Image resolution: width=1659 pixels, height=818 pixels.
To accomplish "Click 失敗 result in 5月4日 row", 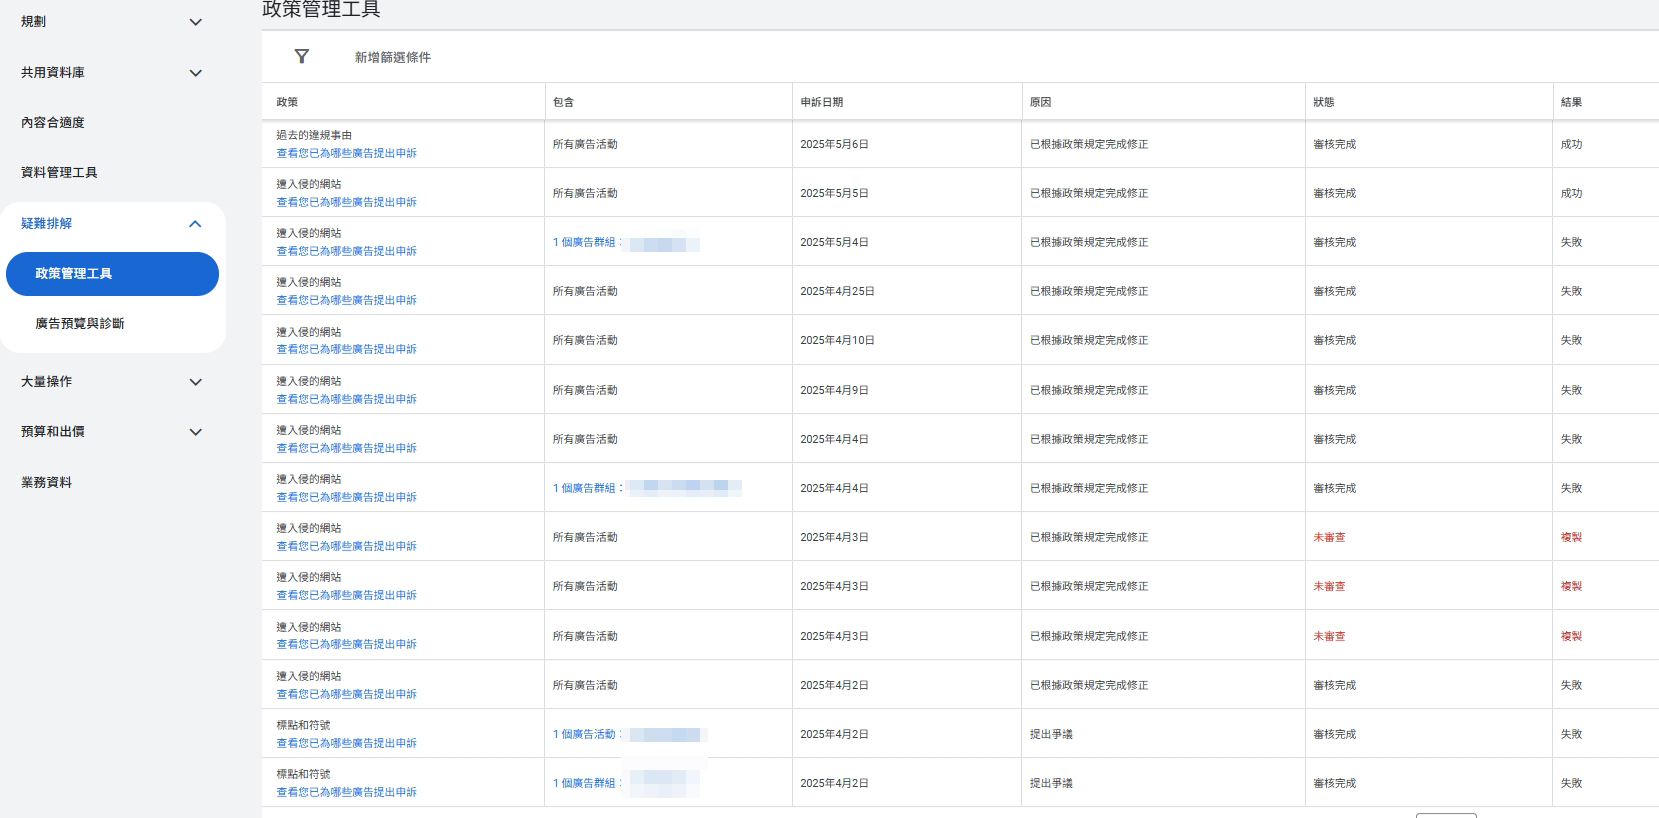I will point(1571,242).
